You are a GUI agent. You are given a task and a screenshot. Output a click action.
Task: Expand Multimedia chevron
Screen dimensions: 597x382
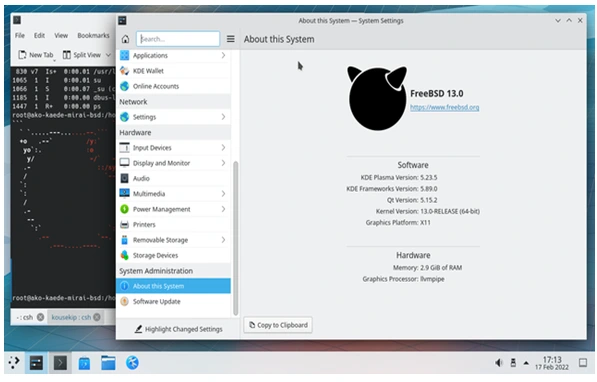click(x=223, y=193)
